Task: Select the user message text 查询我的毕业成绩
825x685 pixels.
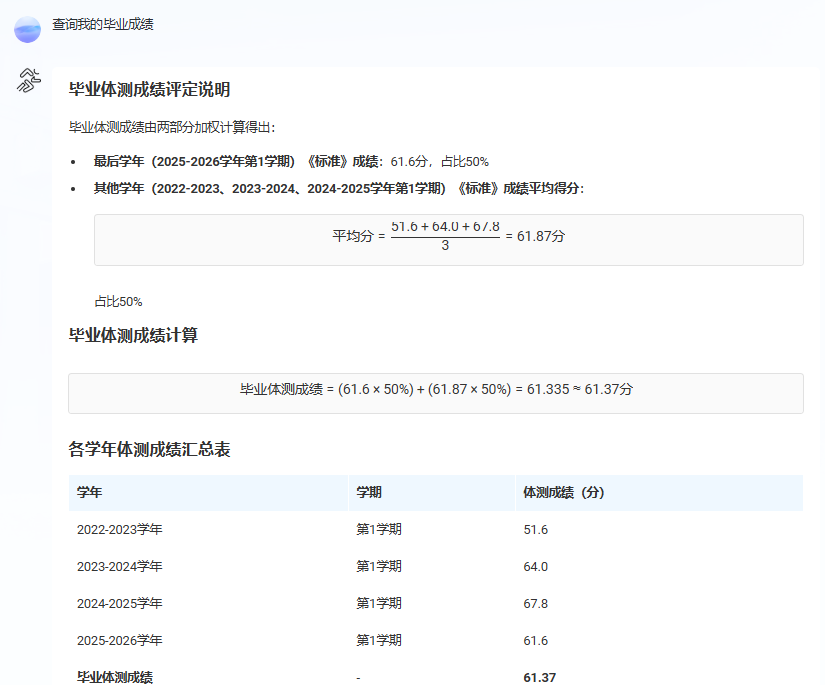Action: (x=103, y=24)
